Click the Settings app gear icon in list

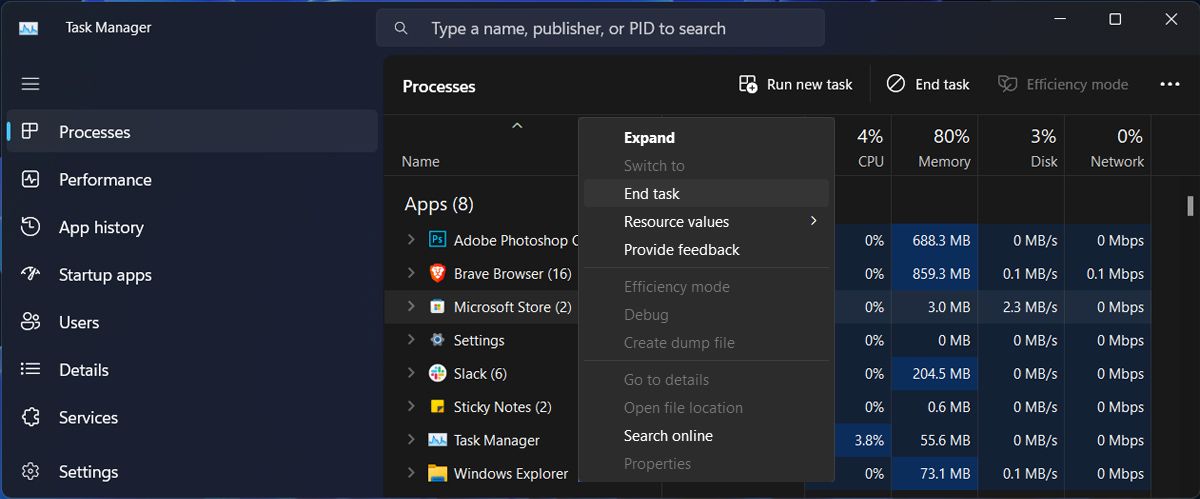click(x=437, y=340)
